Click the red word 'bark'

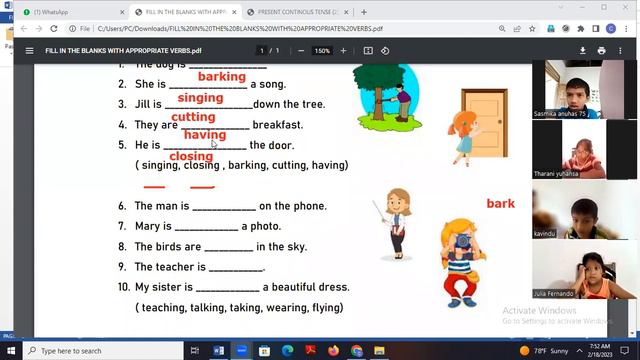500,203
